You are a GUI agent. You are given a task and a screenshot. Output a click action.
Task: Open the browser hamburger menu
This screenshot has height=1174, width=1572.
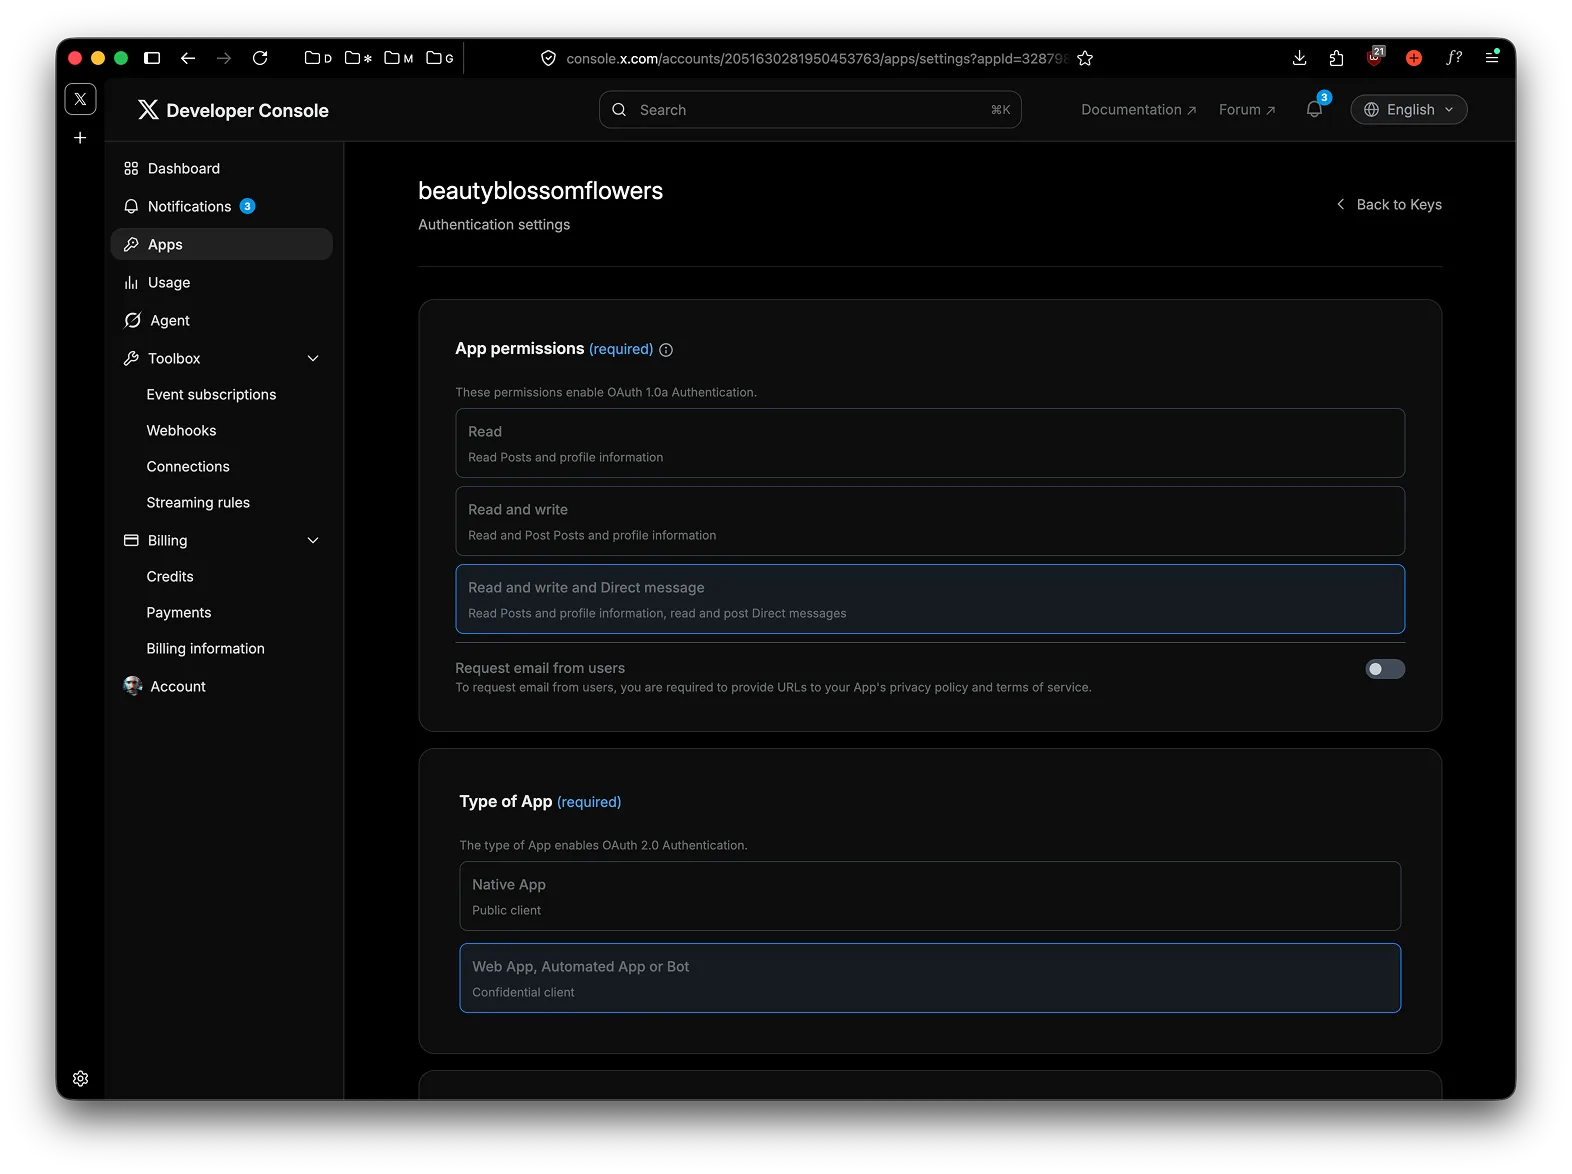click(1492, 58)
